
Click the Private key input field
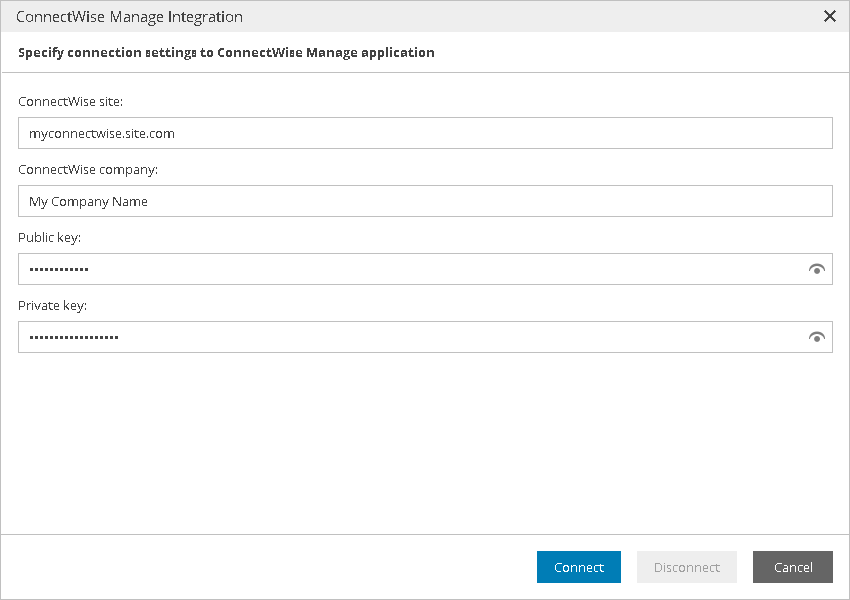400,337
